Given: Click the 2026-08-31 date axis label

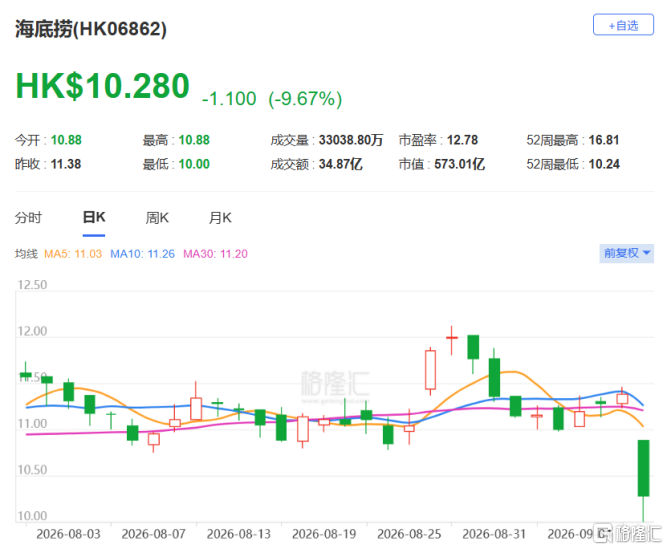Looking at the screenshot, I should 494,534.
